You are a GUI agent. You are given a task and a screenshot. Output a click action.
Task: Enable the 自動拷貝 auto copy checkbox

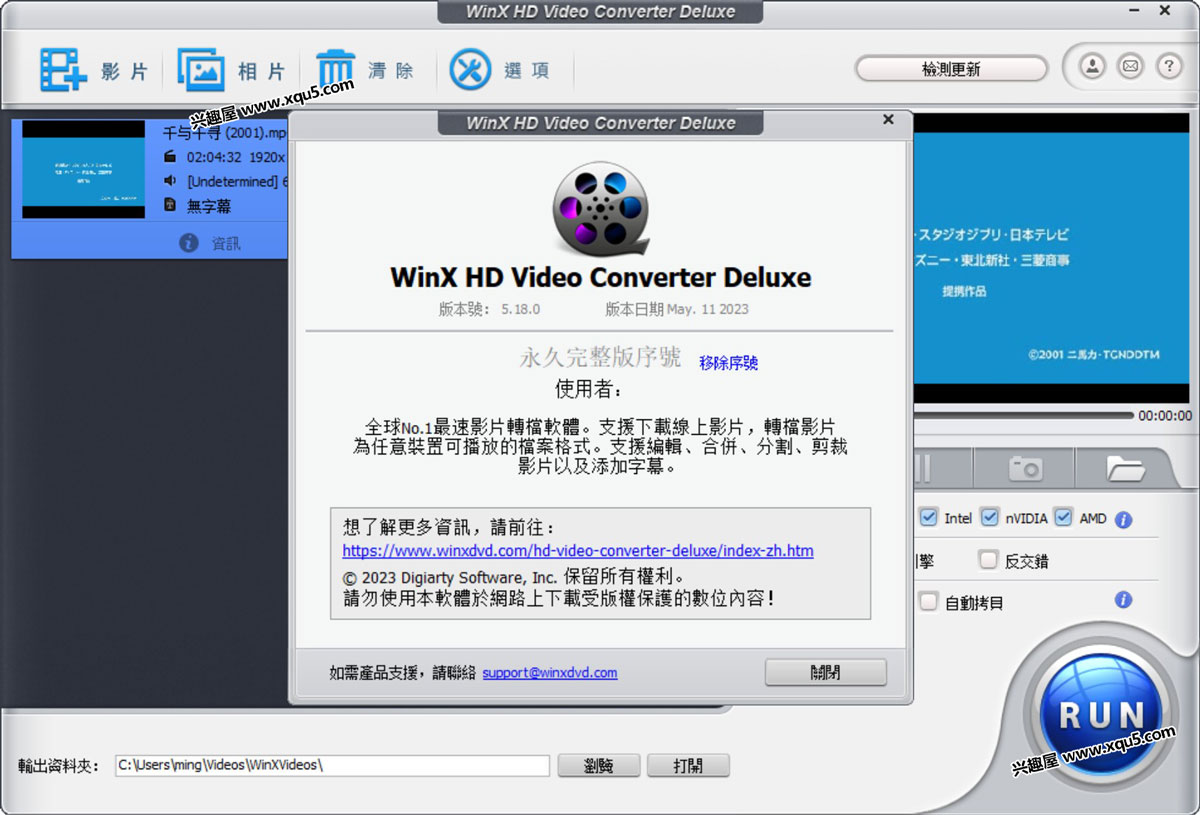click(929, 602)
